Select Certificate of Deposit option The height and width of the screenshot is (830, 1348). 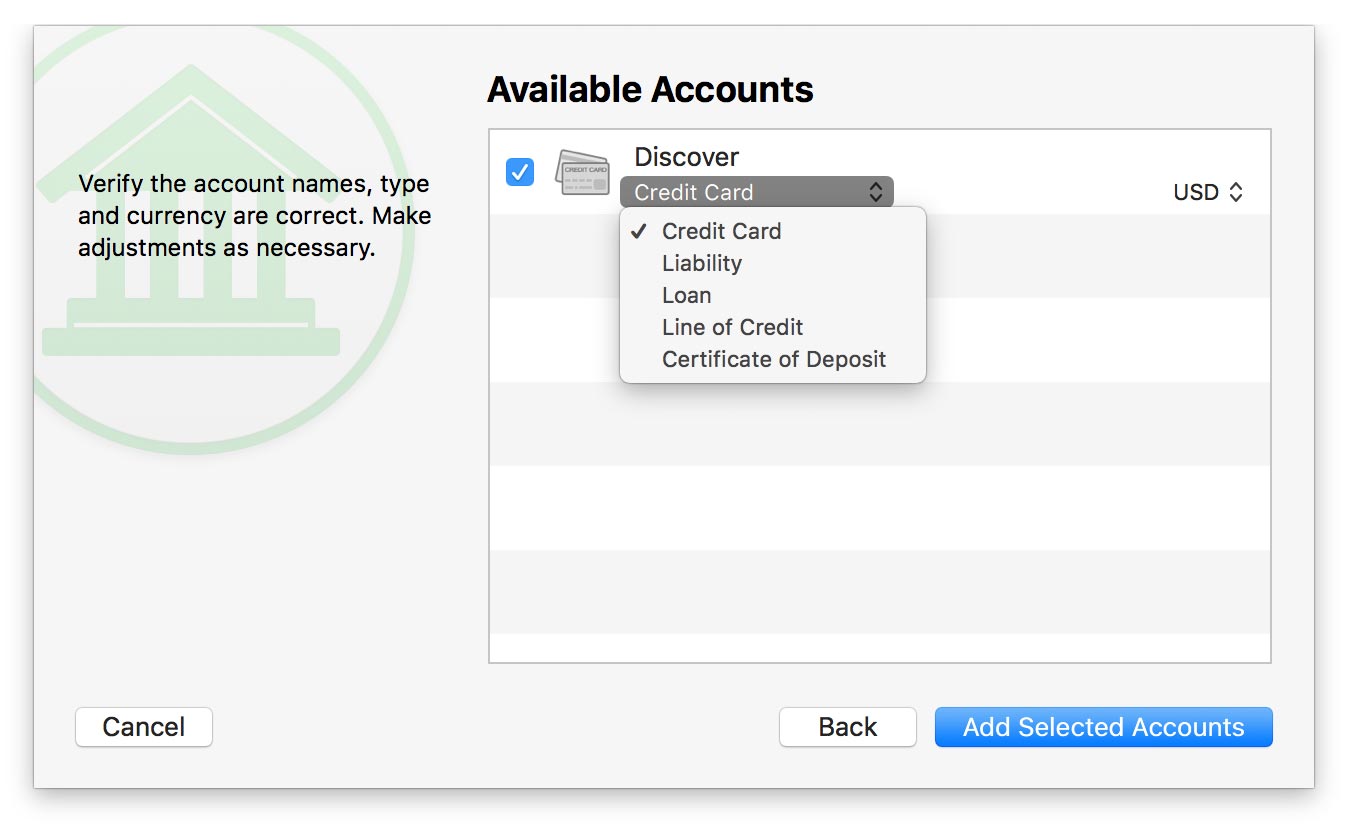773,359
